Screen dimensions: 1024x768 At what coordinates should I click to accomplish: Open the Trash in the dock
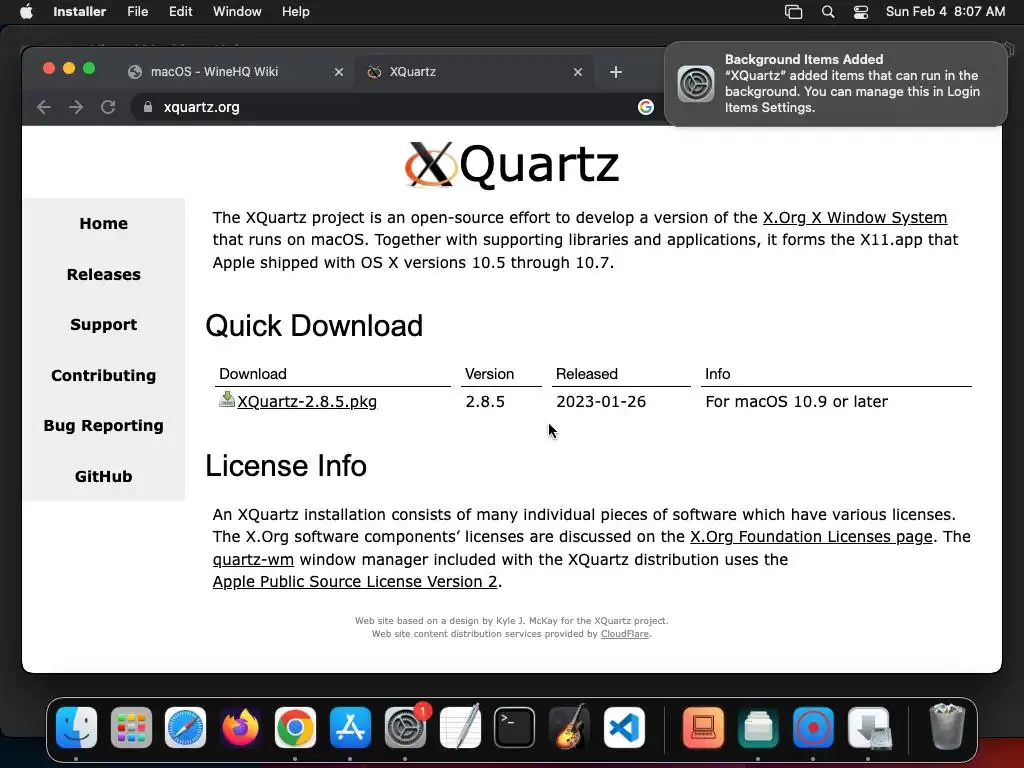point(947,726)
